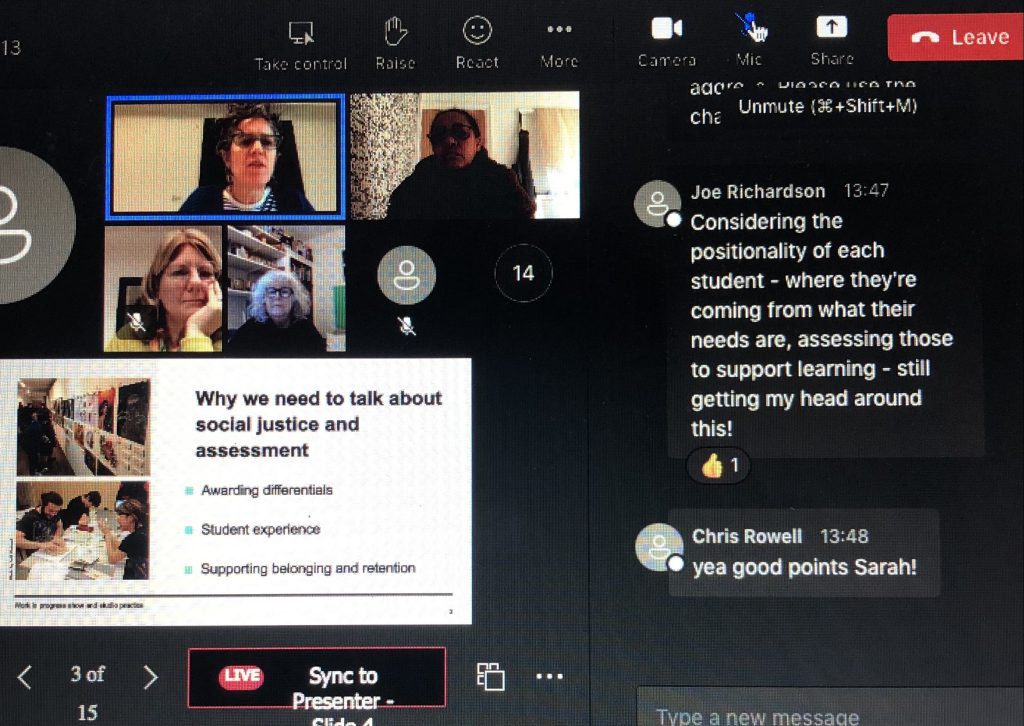This screenshot has height=726, width=1024.
Task: Click the 'Student experience' bullet
Action: coord(261,529)
